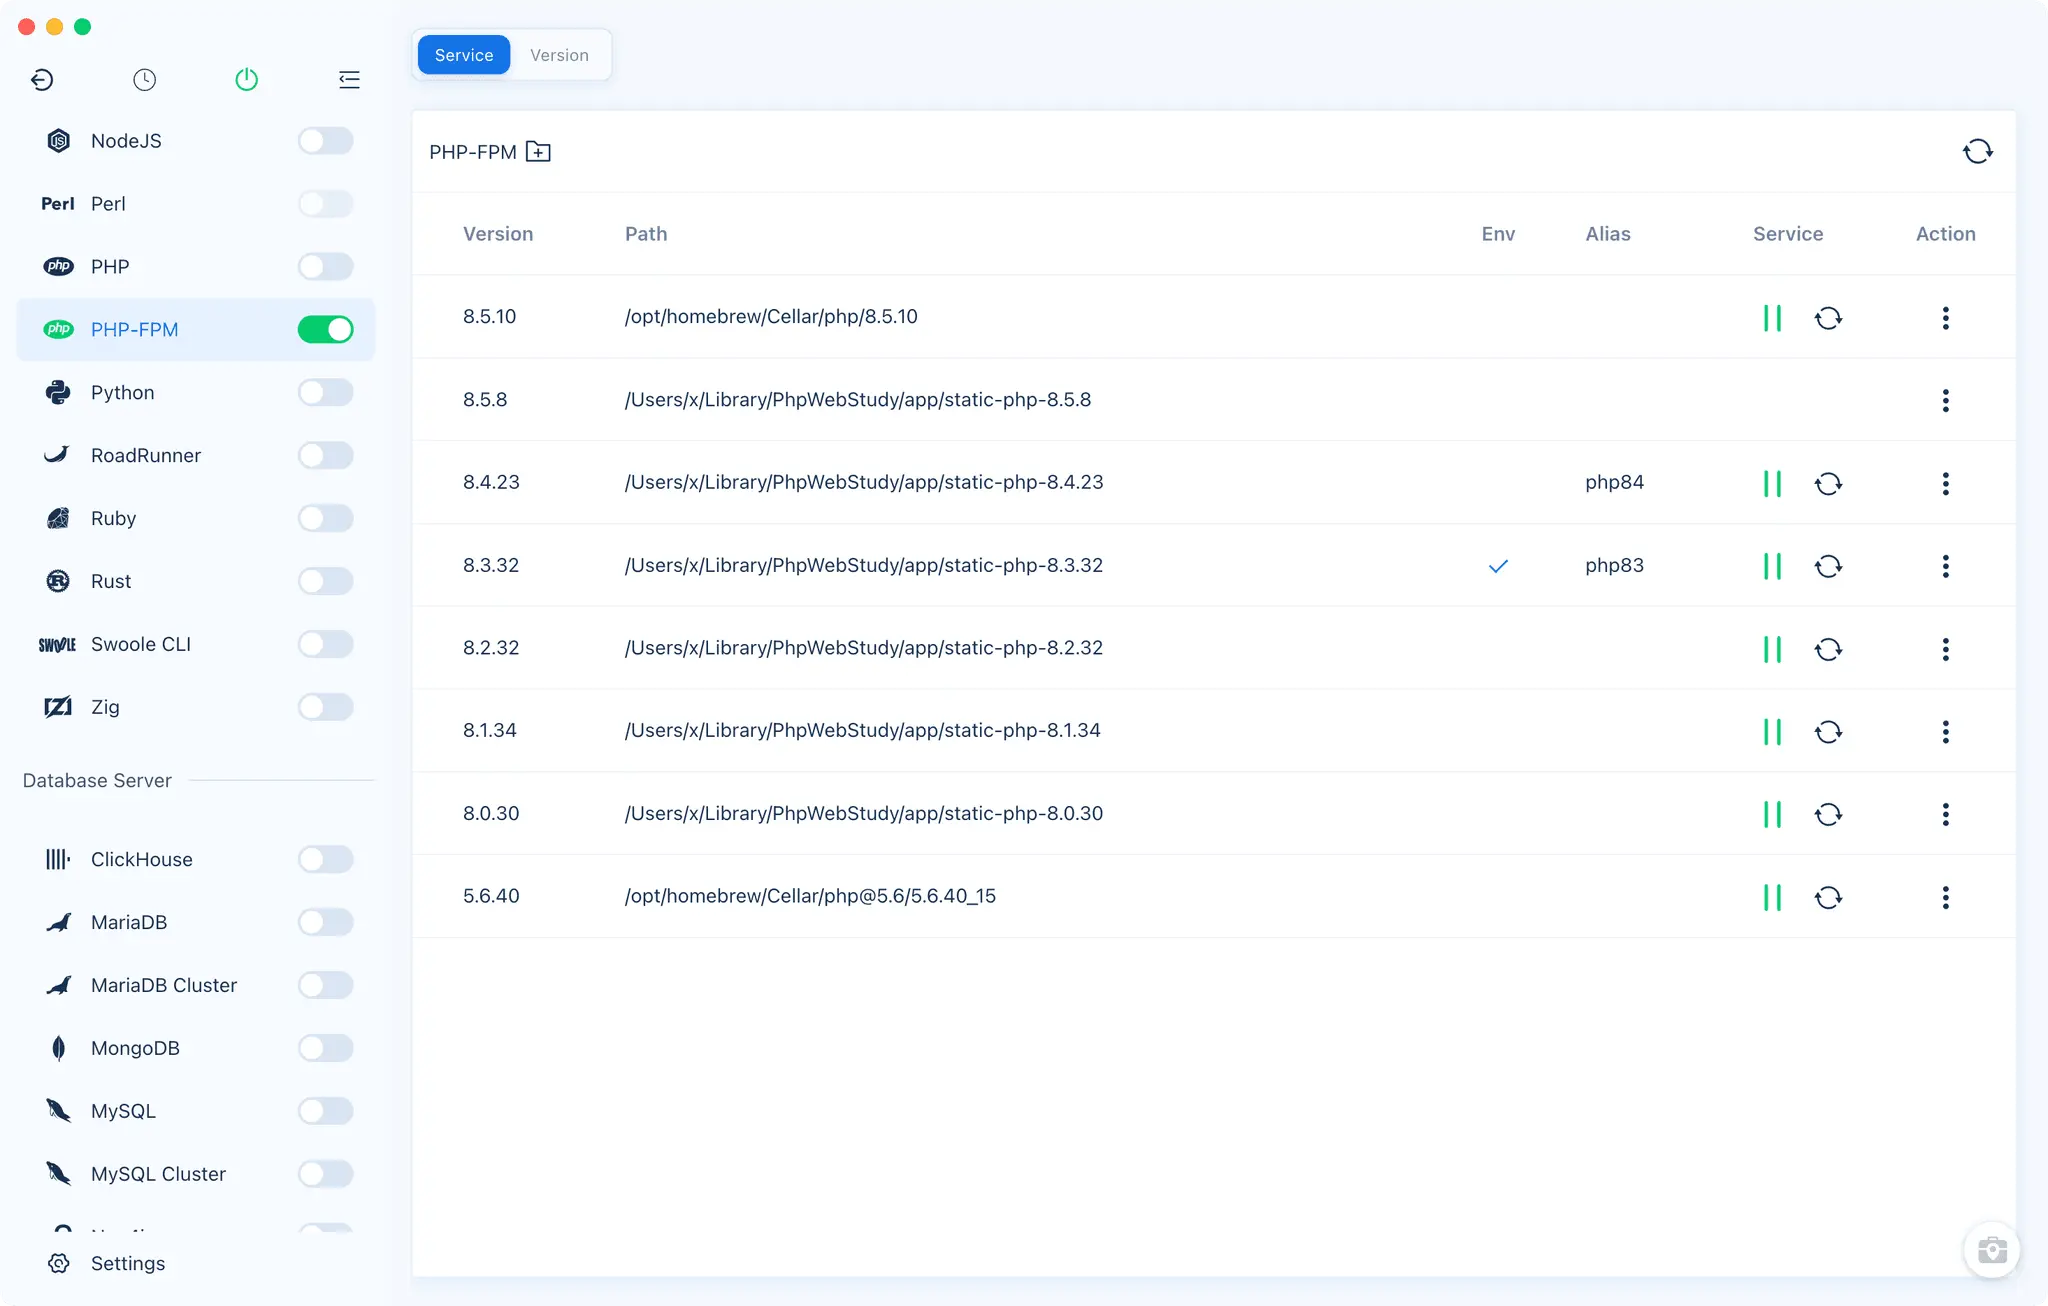Switch to the Version tab

click(559, 55)
